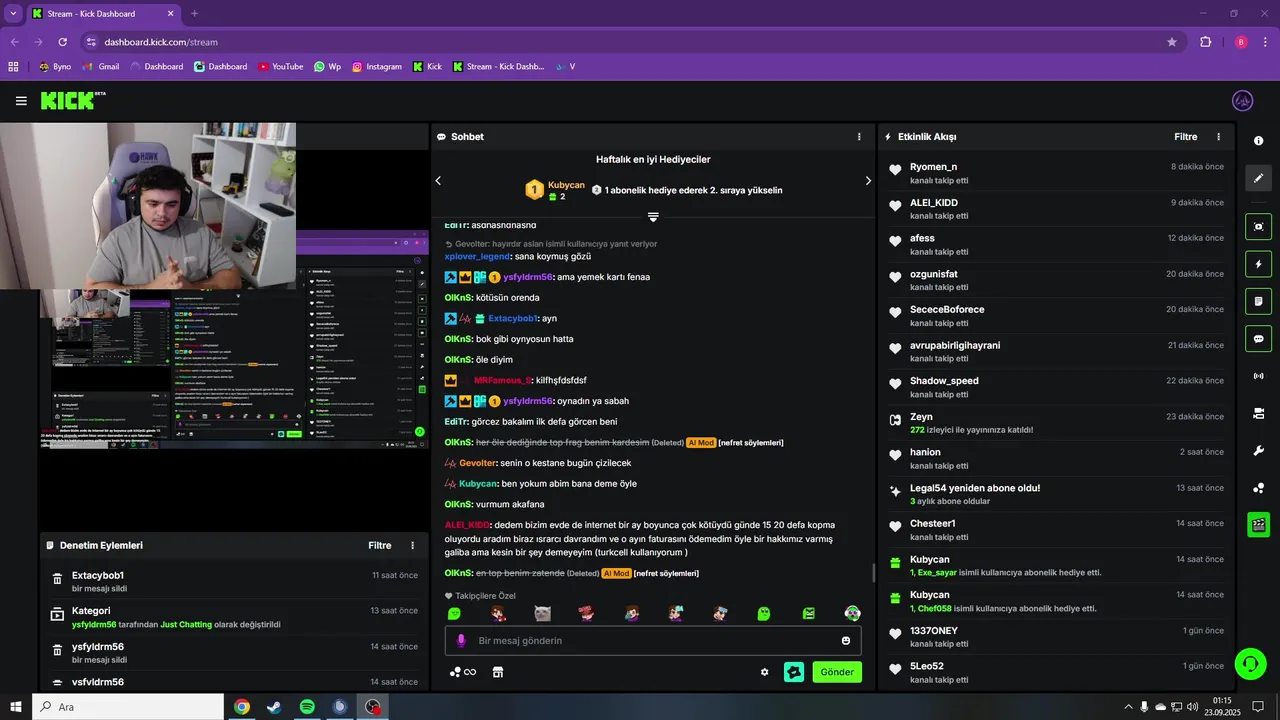Select the green angry-face emote
The height and width of the screenshot is (720, 1280).
(808, 613)
